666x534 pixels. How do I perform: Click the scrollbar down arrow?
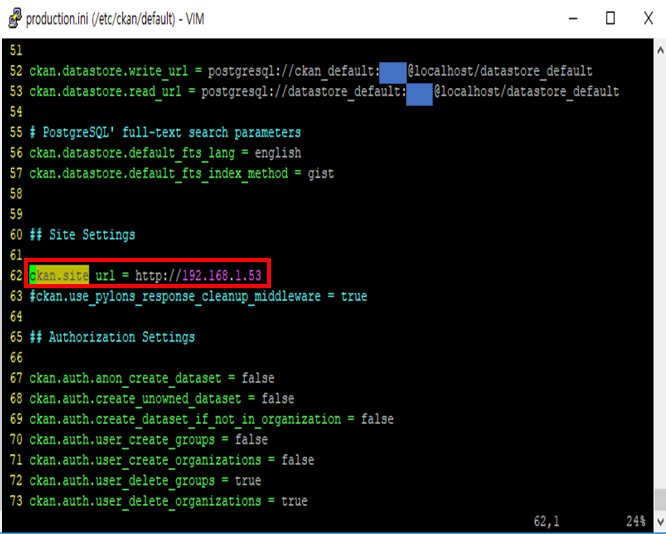[660, 521]
